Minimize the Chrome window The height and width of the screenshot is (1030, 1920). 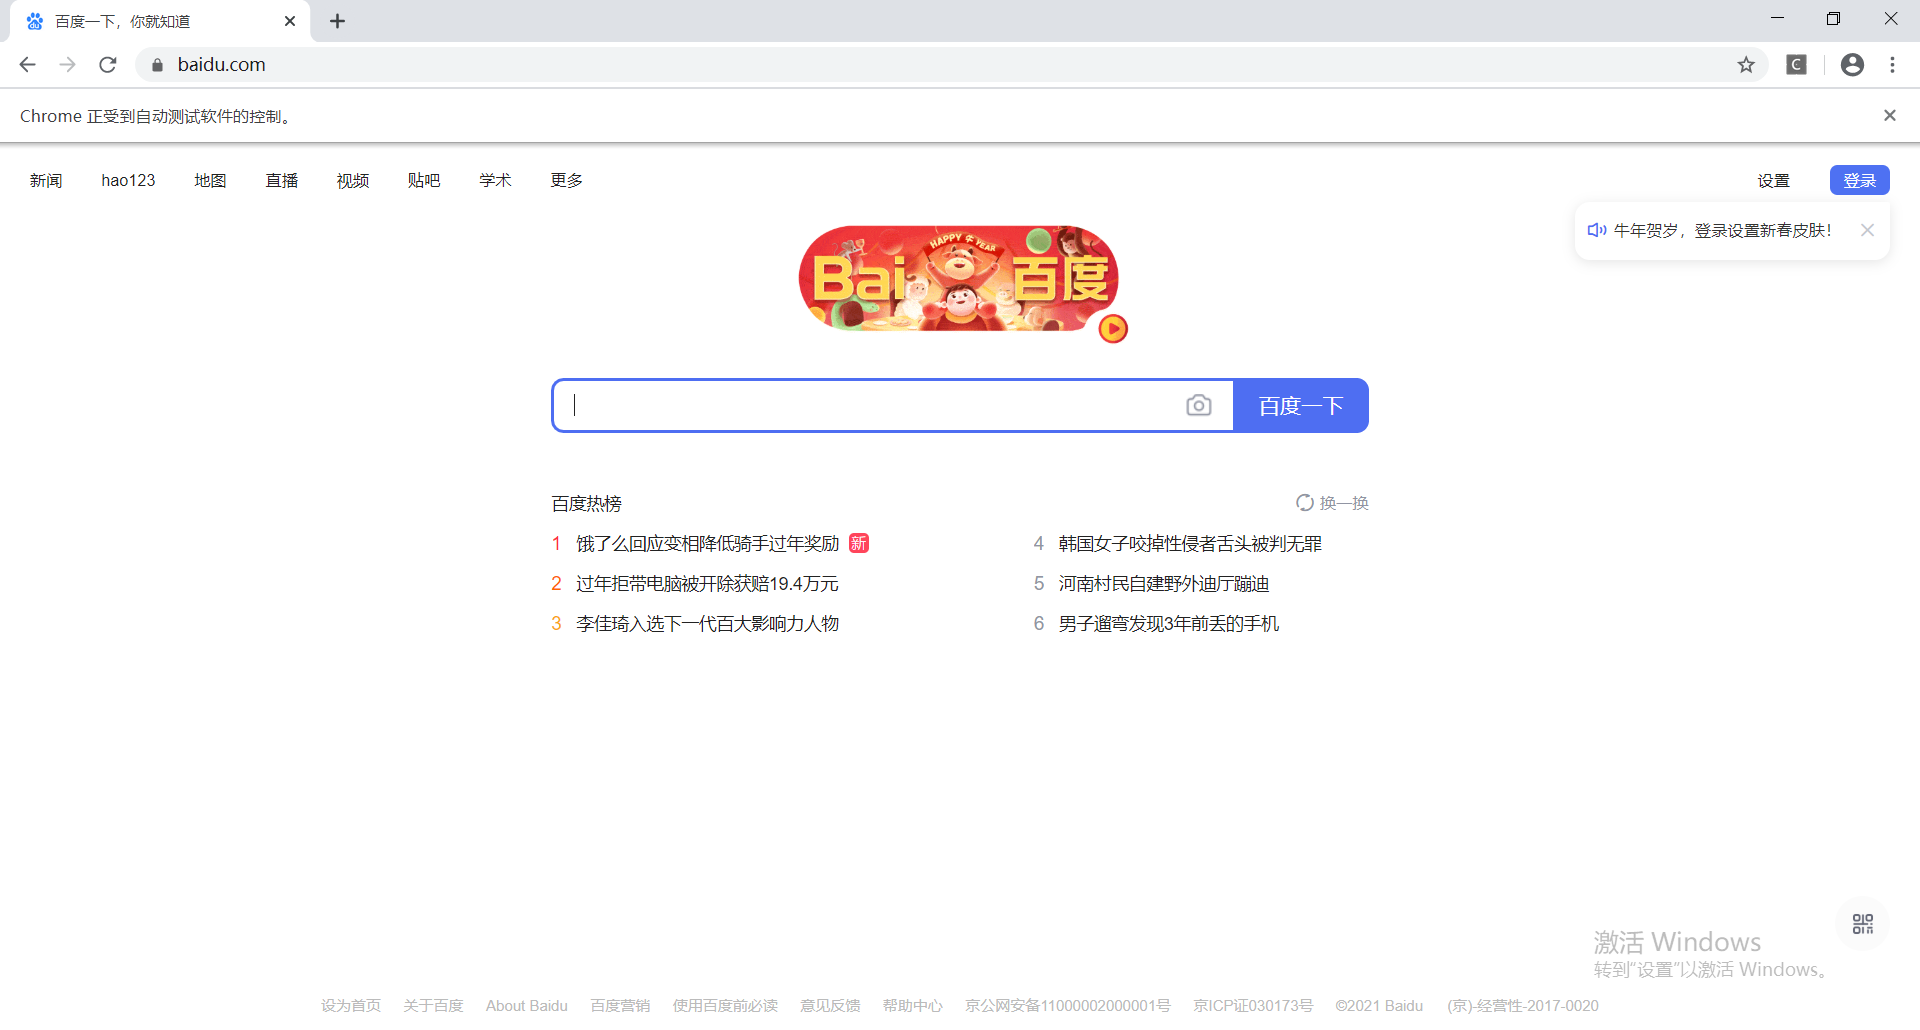[1777, 18]
